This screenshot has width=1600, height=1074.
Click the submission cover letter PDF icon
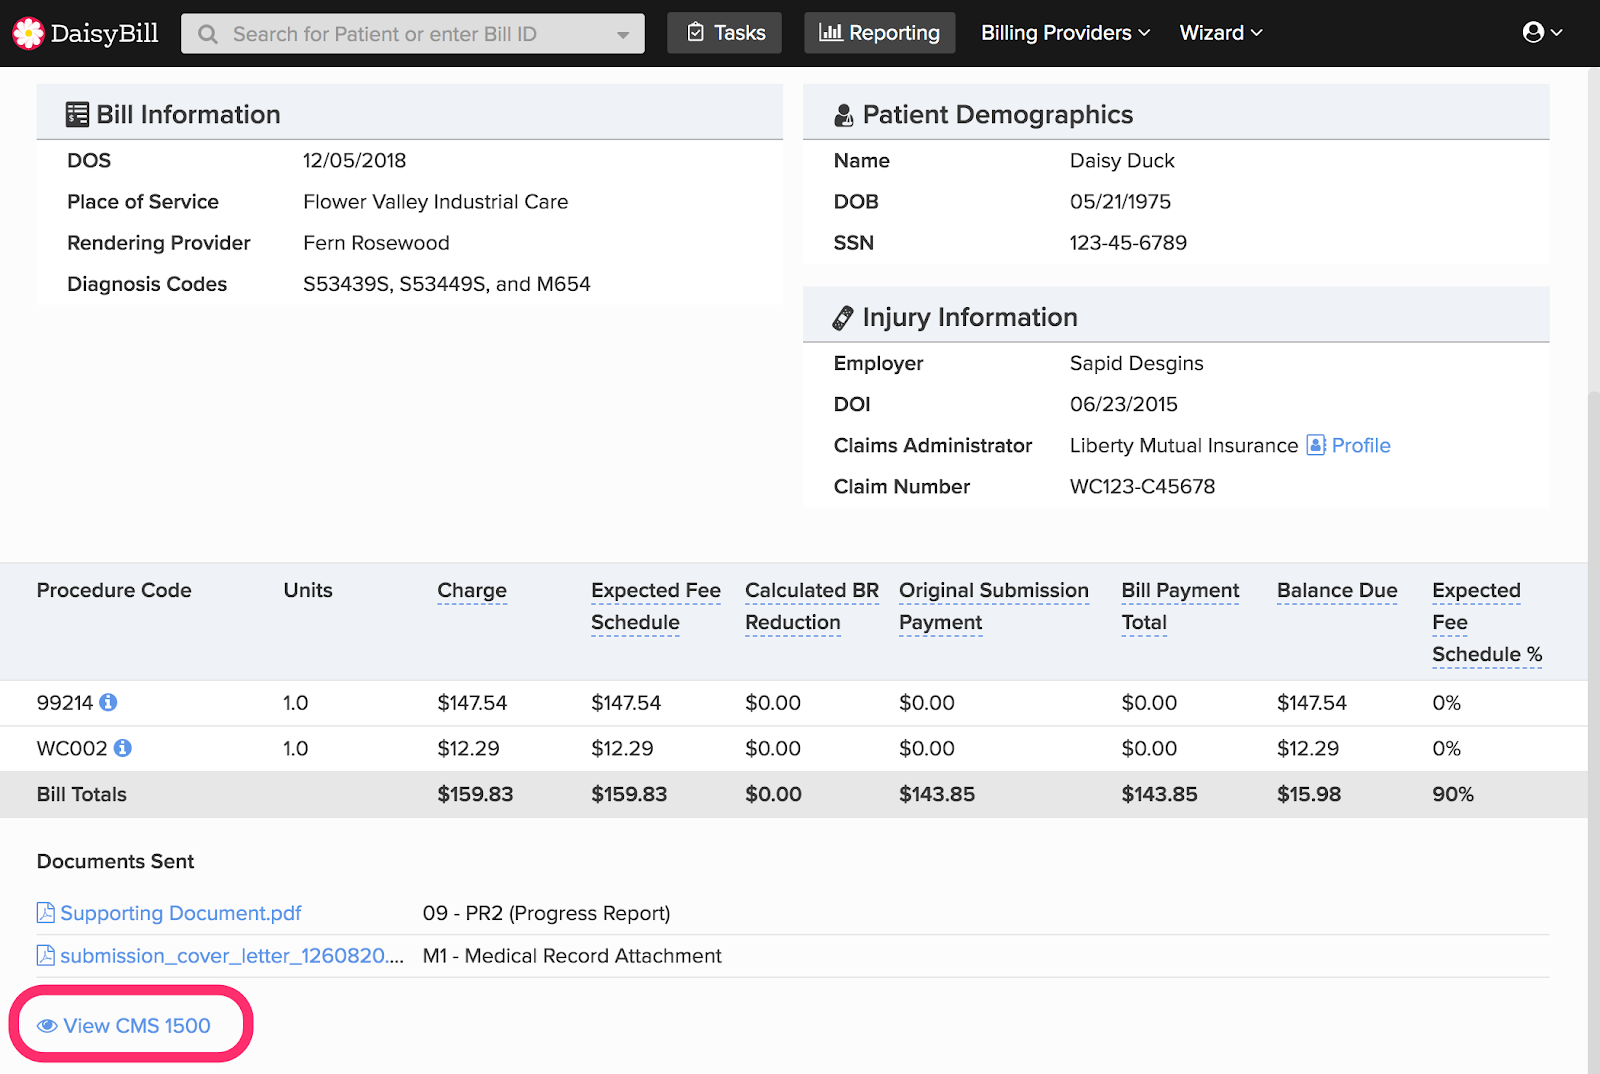click(45, 956)
